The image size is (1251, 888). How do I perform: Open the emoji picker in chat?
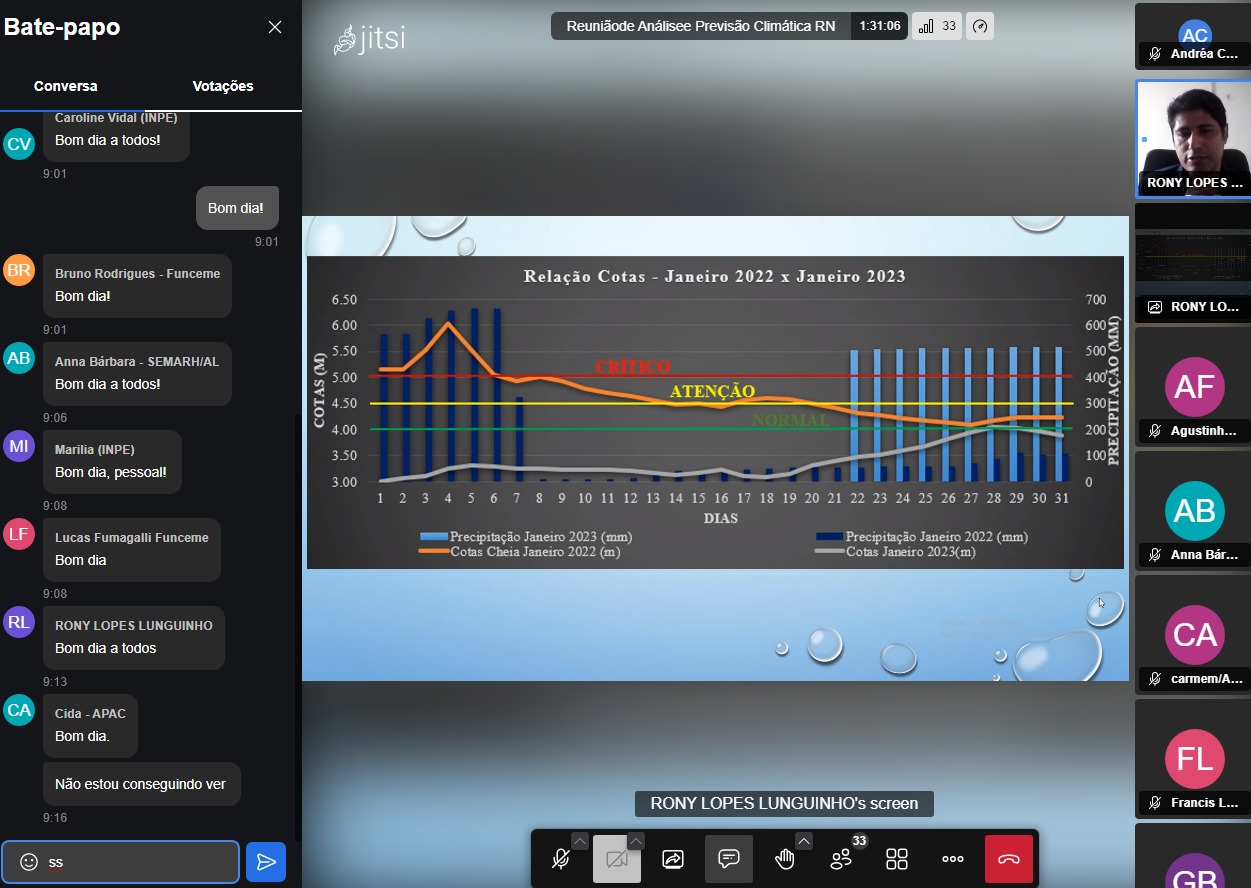[29, 862]
